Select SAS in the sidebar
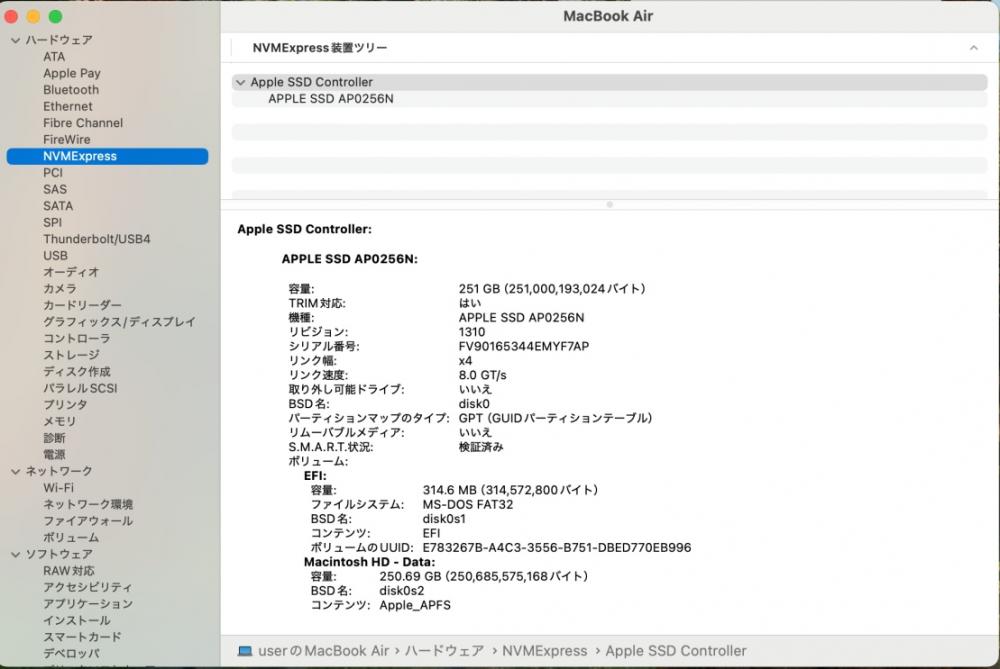Screen dimensions: 1000x669 tap(55, 189)
